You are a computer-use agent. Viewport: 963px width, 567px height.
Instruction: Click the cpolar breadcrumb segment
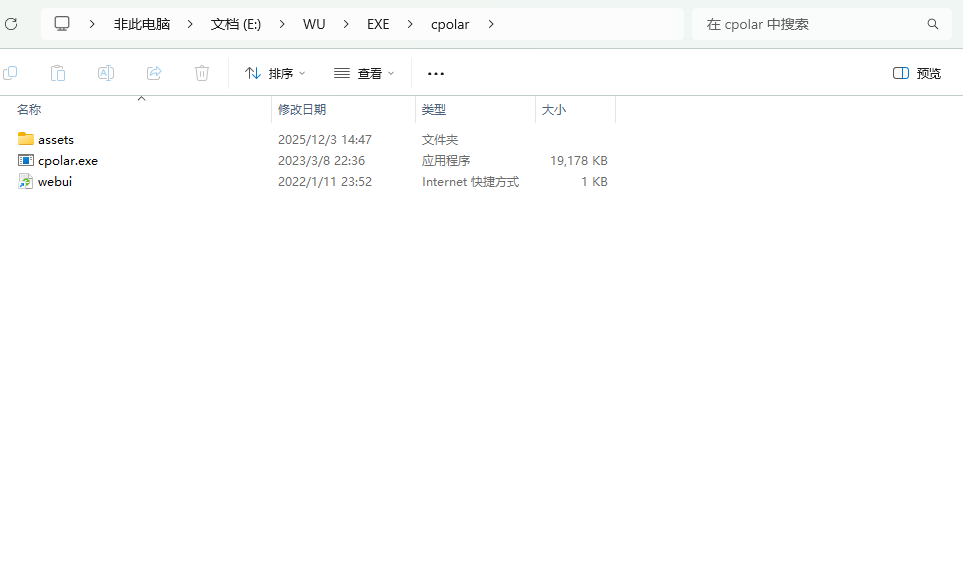(450, 25)
